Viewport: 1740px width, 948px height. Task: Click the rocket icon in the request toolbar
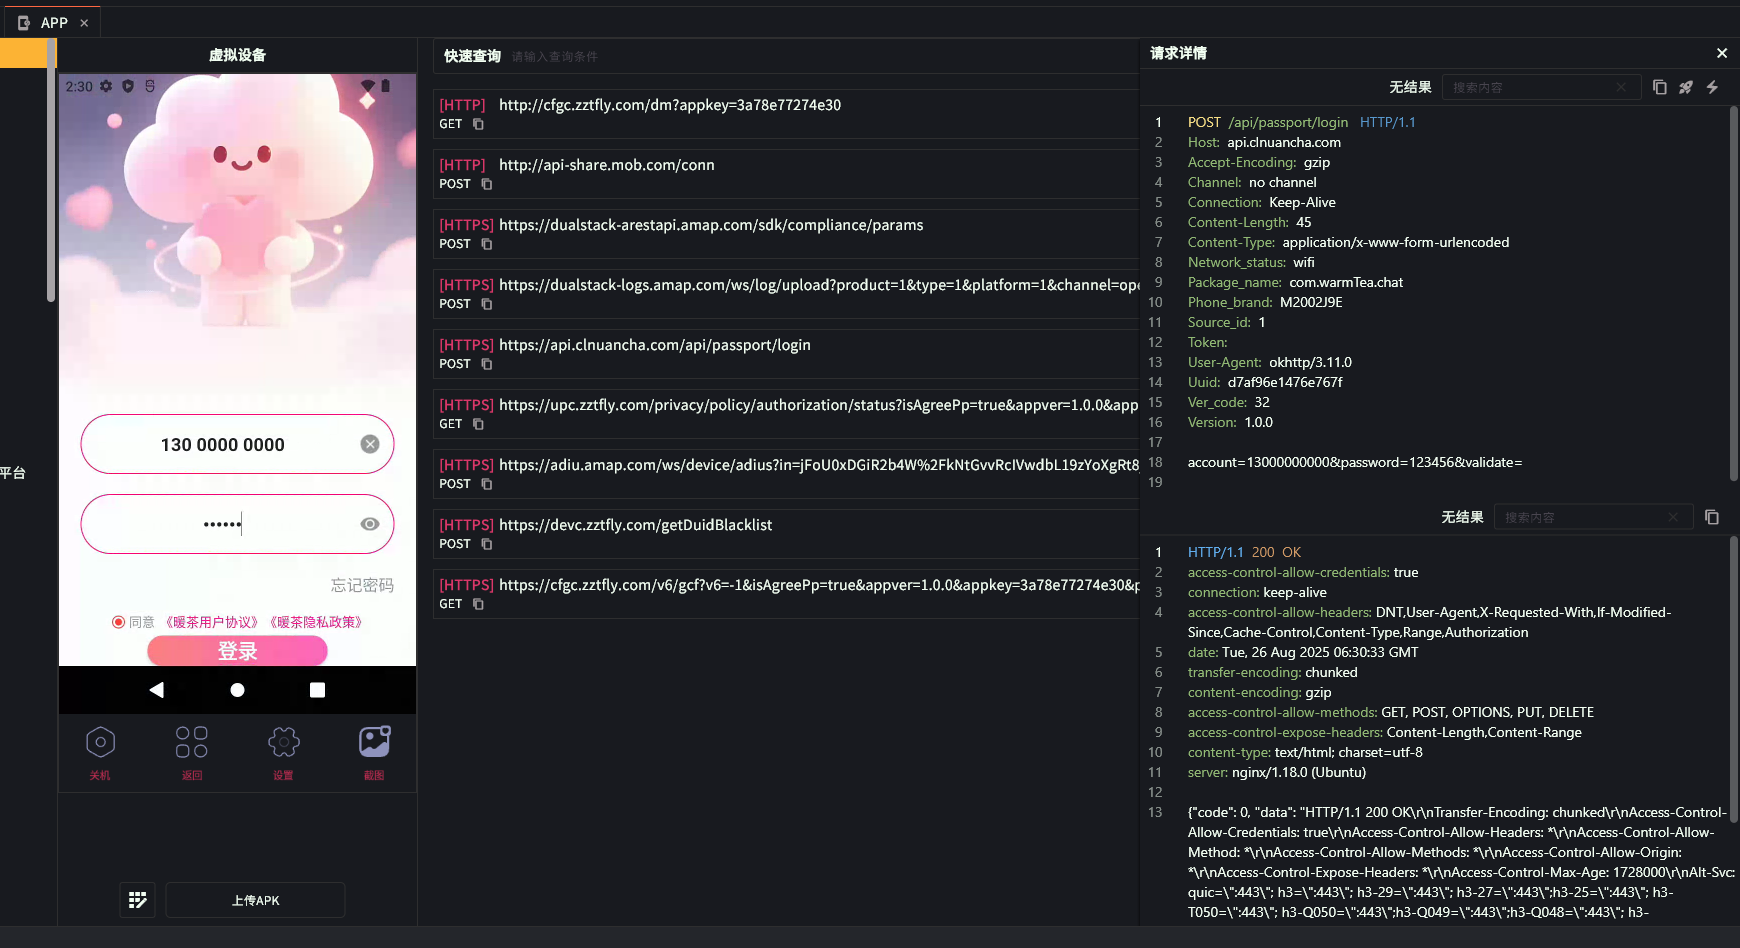click(1686, 87)
